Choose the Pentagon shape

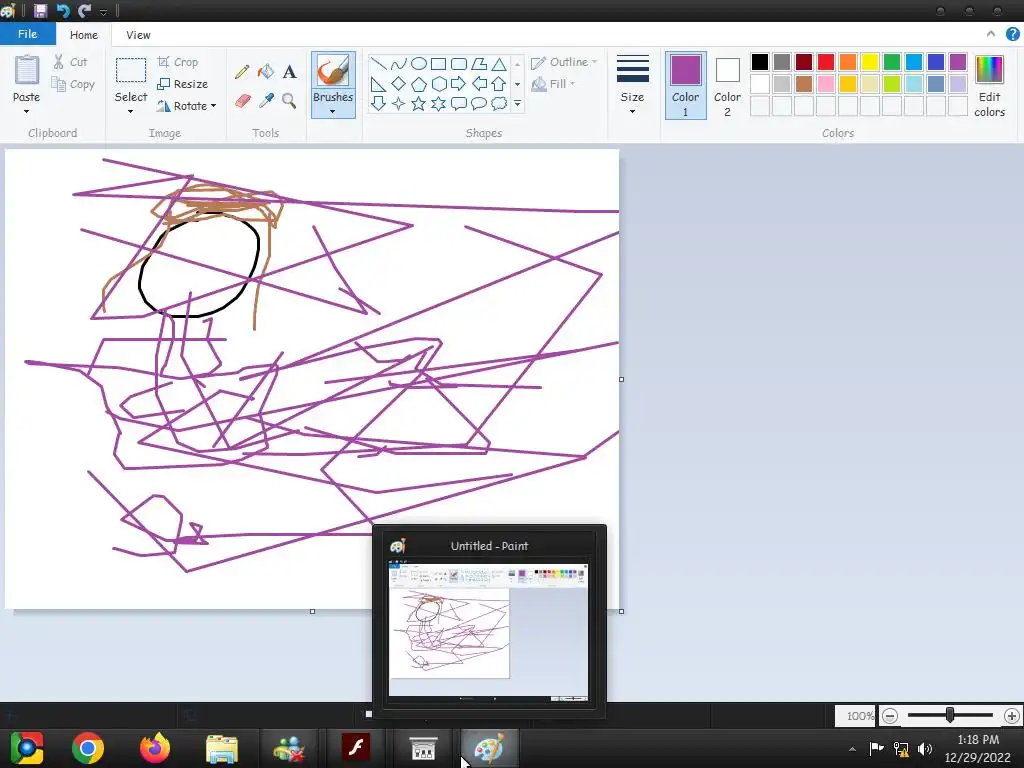[419, 84]
